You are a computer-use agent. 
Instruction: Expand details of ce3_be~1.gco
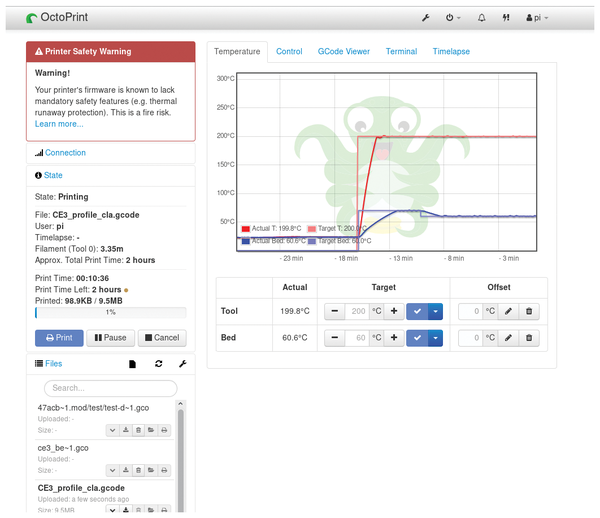point(112,470)
